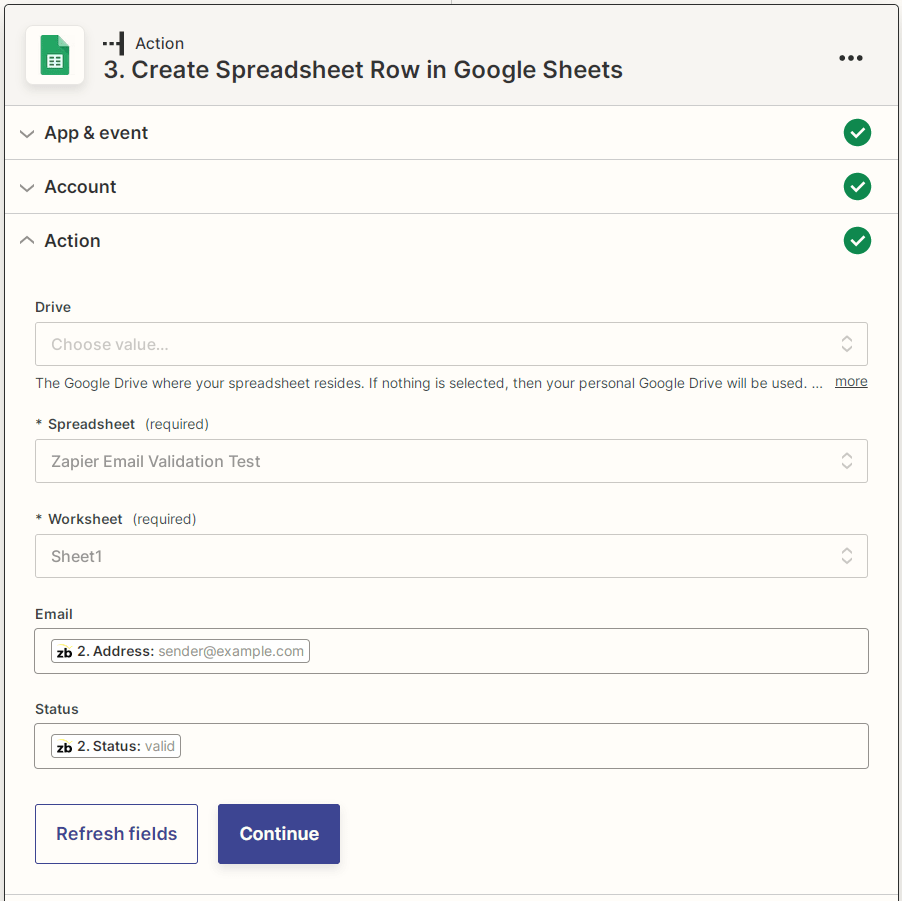Click Refresh fields

pyautogui.click(x=116, y=833)
